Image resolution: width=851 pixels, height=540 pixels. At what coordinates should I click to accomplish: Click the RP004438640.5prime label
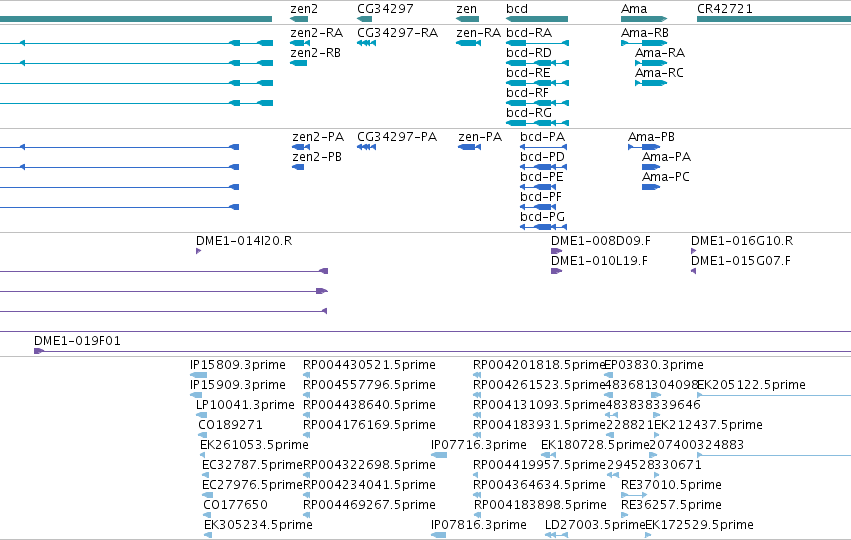point(369,405)
